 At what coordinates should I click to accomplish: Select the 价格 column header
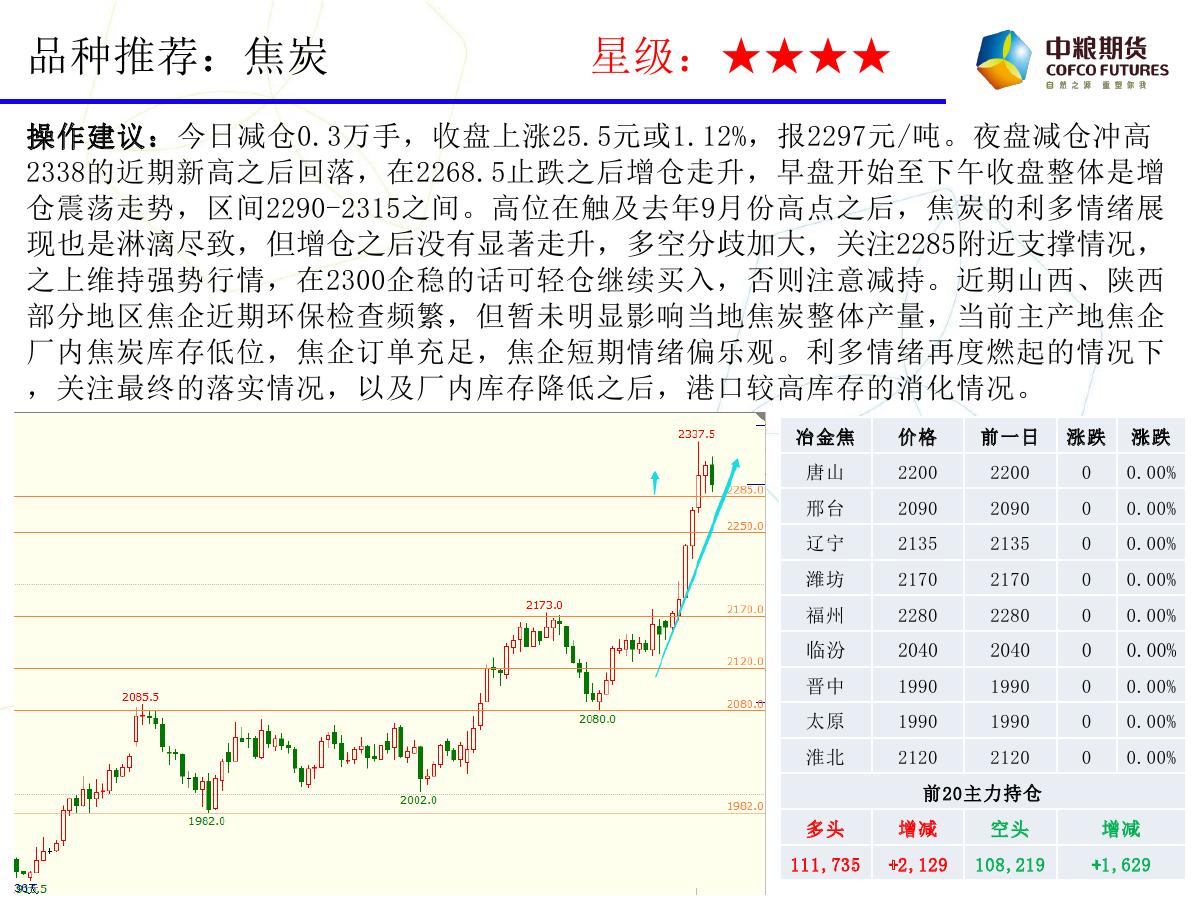point(917,437)
